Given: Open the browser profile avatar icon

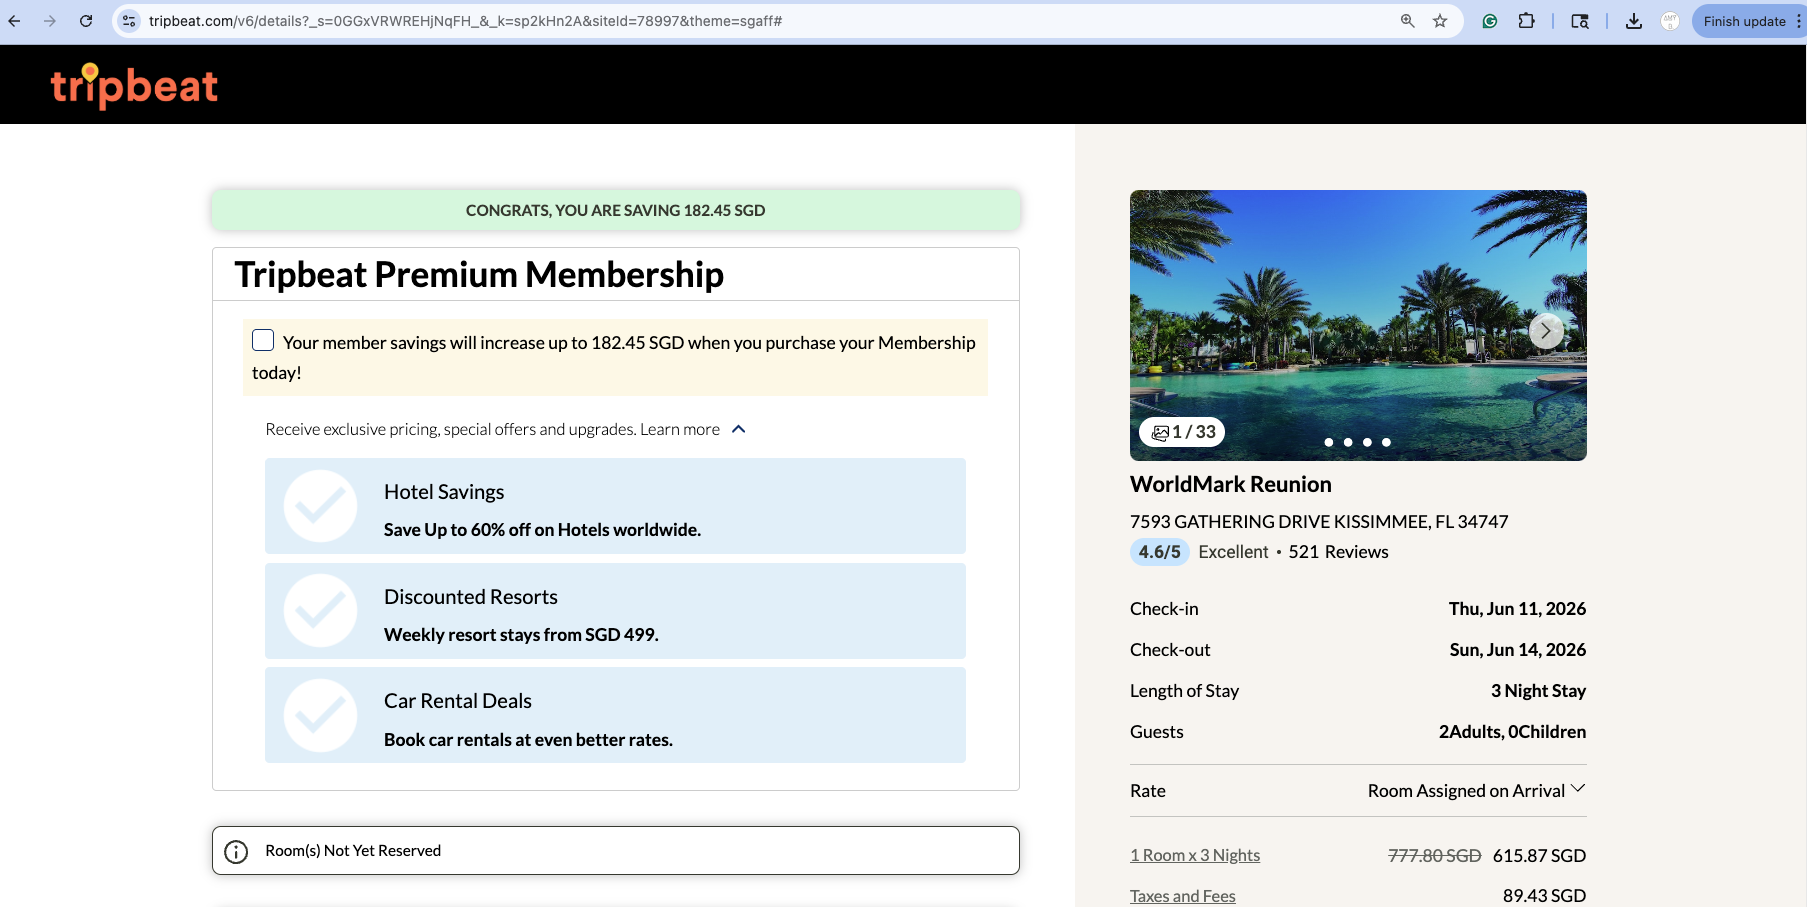Looking at the screenshot, I should (x=1670, y=21).
